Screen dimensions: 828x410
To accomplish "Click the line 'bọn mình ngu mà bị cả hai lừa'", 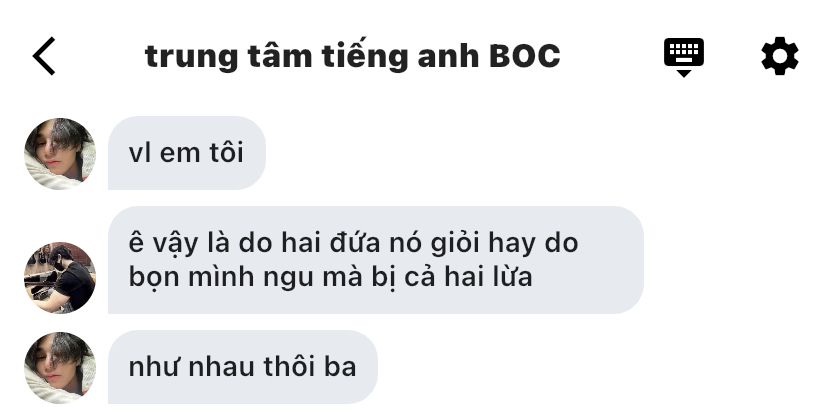I will click(x=331, y=278).
